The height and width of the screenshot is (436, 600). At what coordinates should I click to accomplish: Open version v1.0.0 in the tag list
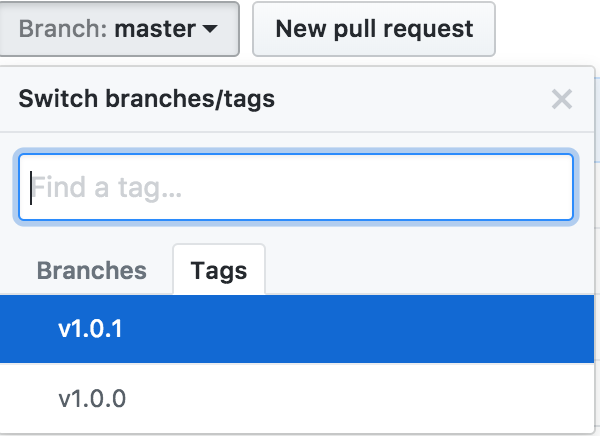(297, 398)
